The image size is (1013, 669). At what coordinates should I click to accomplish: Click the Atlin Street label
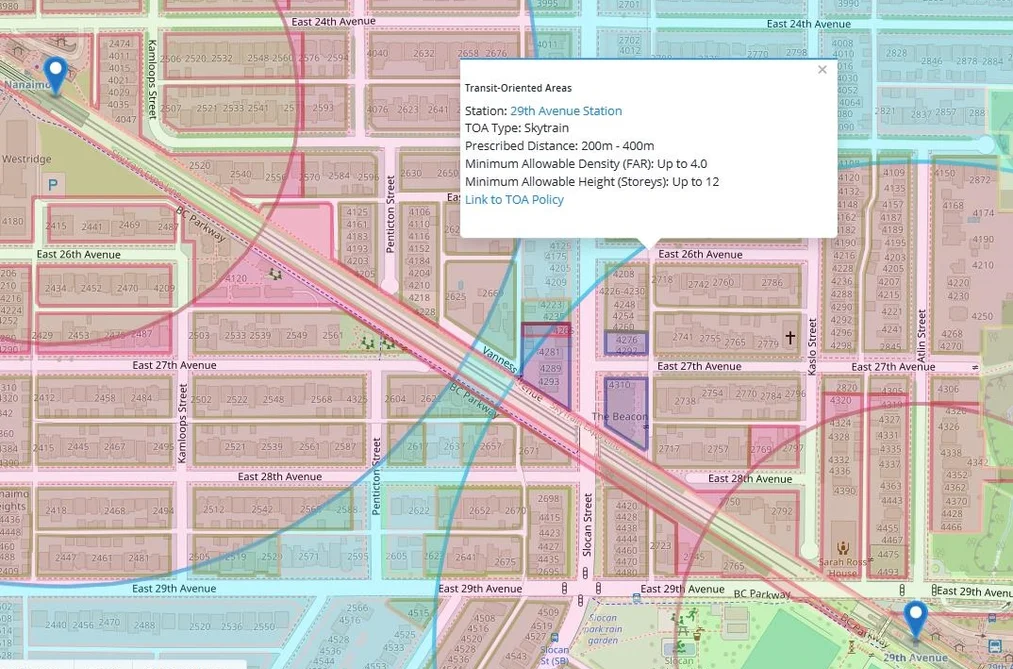coord(921,336)
